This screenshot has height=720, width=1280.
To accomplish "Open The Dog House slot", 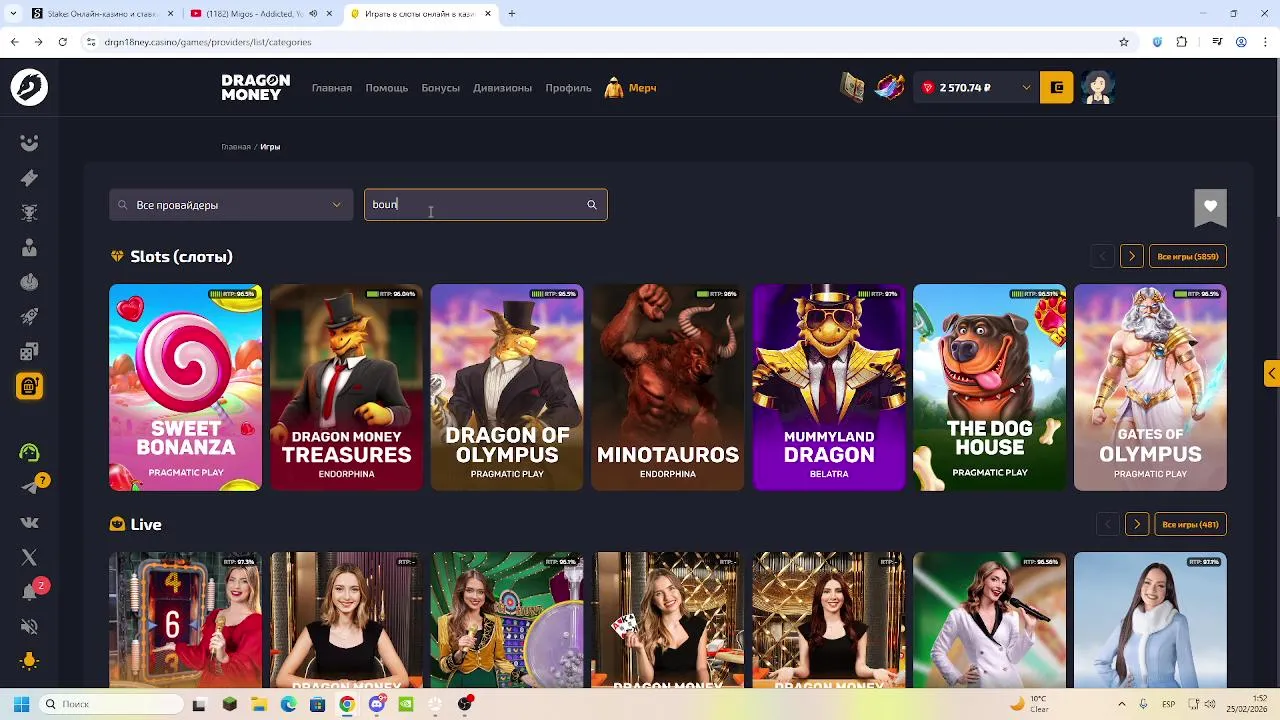I will pyautogui.click(x=990, y=388).
